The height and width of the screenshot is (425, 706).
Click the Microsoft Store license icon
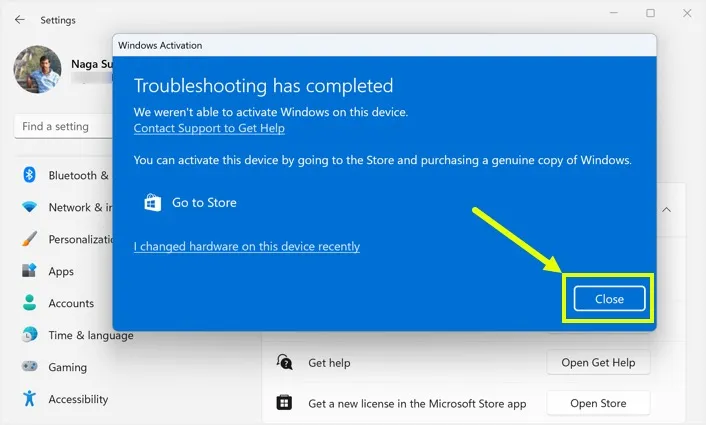[x=284, y=402]
